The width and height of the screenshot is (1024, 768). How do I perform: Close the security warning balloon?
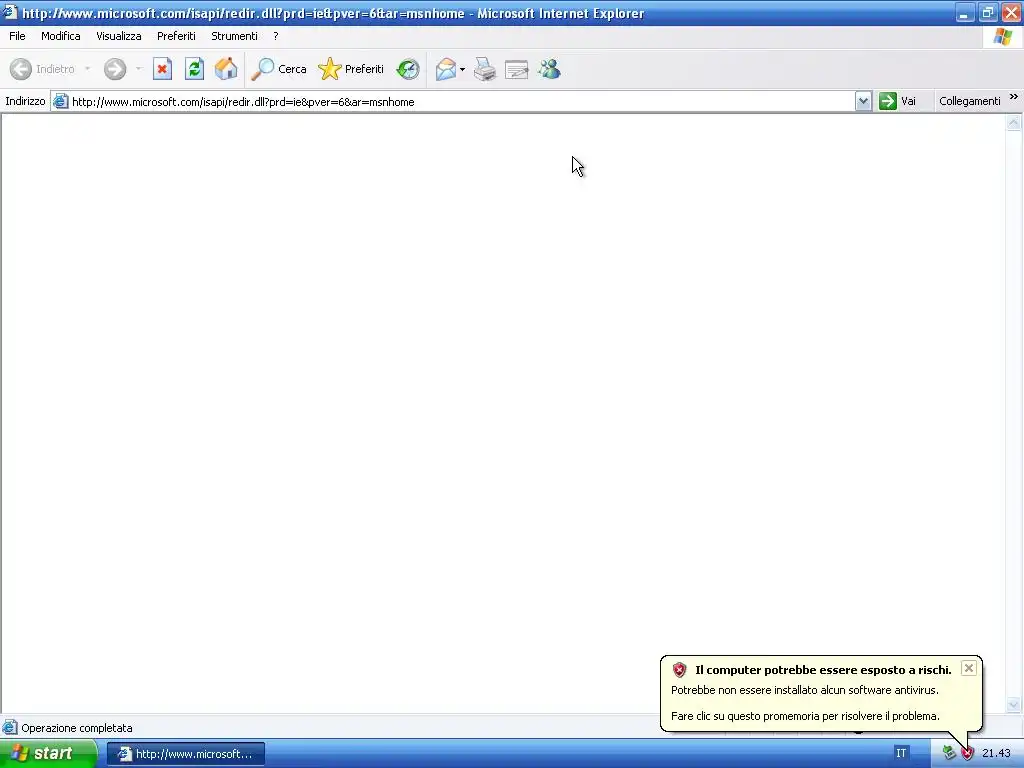point(968,668)
